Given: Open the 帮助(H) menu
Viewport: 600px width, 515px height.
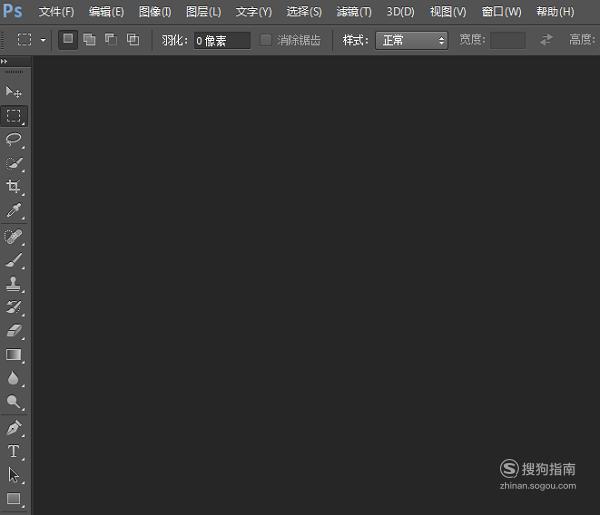Looking at the screenshot, I should pyautogui.click(x=555, y=12).
